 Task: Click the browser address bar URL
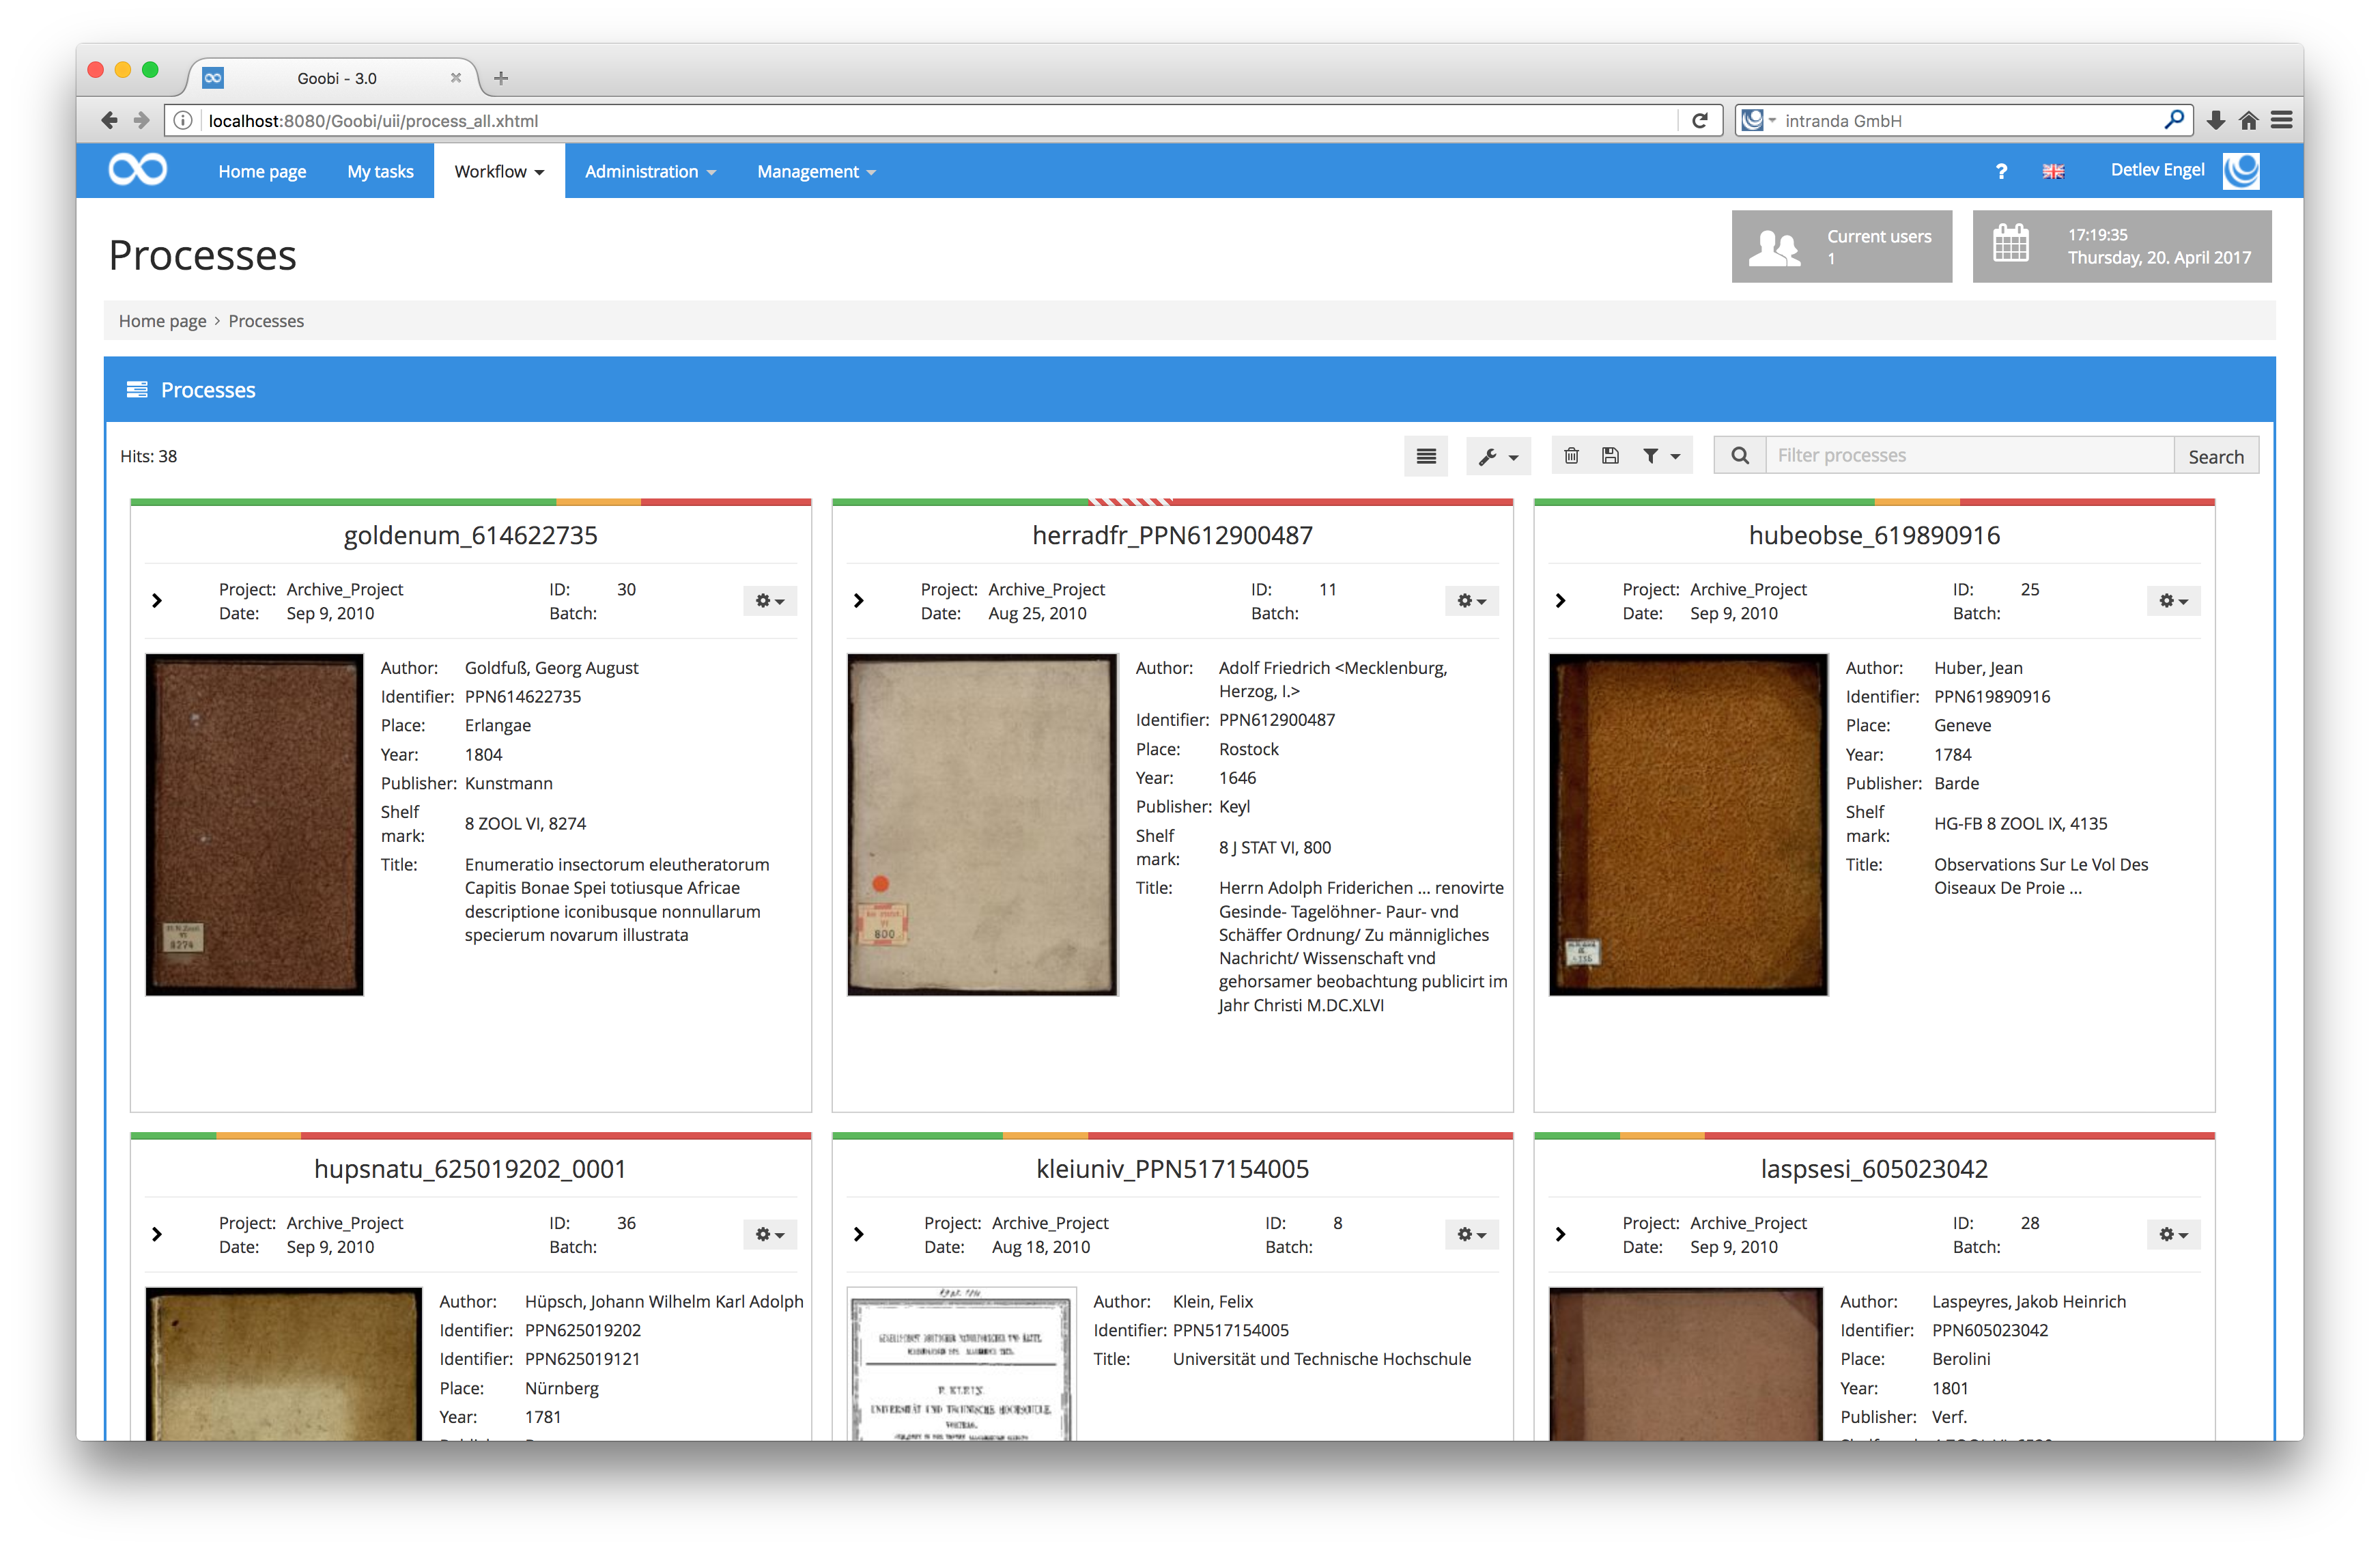coord(373,121)
